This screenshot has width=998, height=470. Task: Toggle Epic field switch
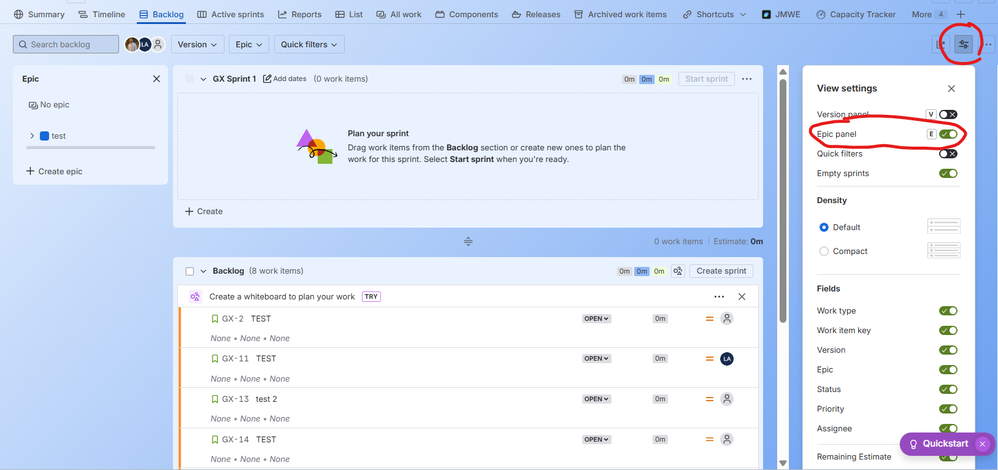pos(948,370)
